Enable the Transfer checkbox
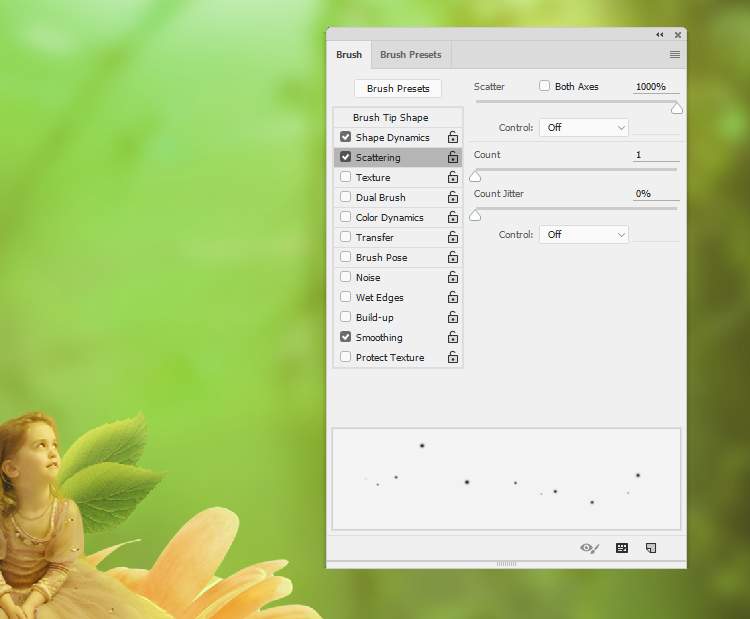This screenshot has height=619, width=750. pyautogui.click(x=345, y=237)
